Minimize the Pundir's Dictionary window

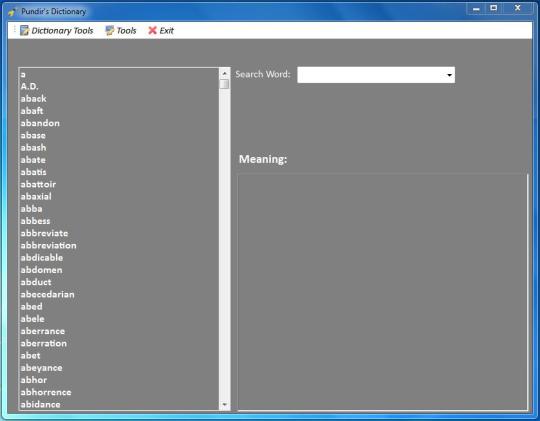(476, 9)
